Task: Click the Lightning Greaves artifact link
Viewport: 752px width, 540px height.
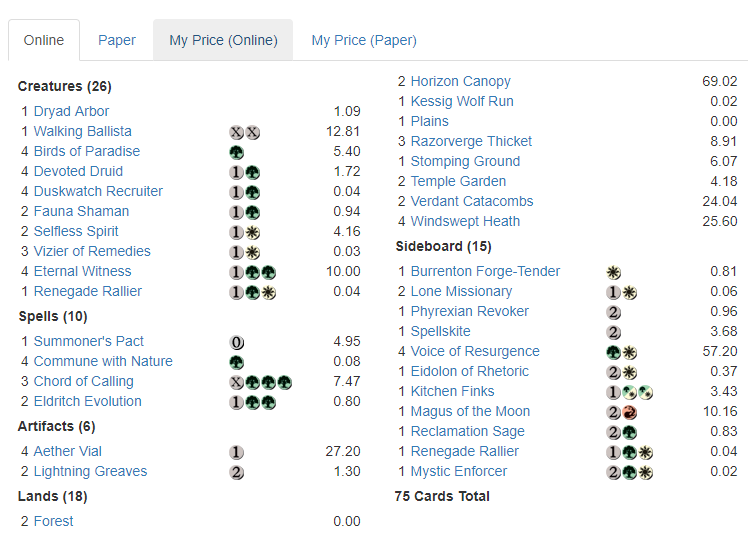Action: click(90, 471)
